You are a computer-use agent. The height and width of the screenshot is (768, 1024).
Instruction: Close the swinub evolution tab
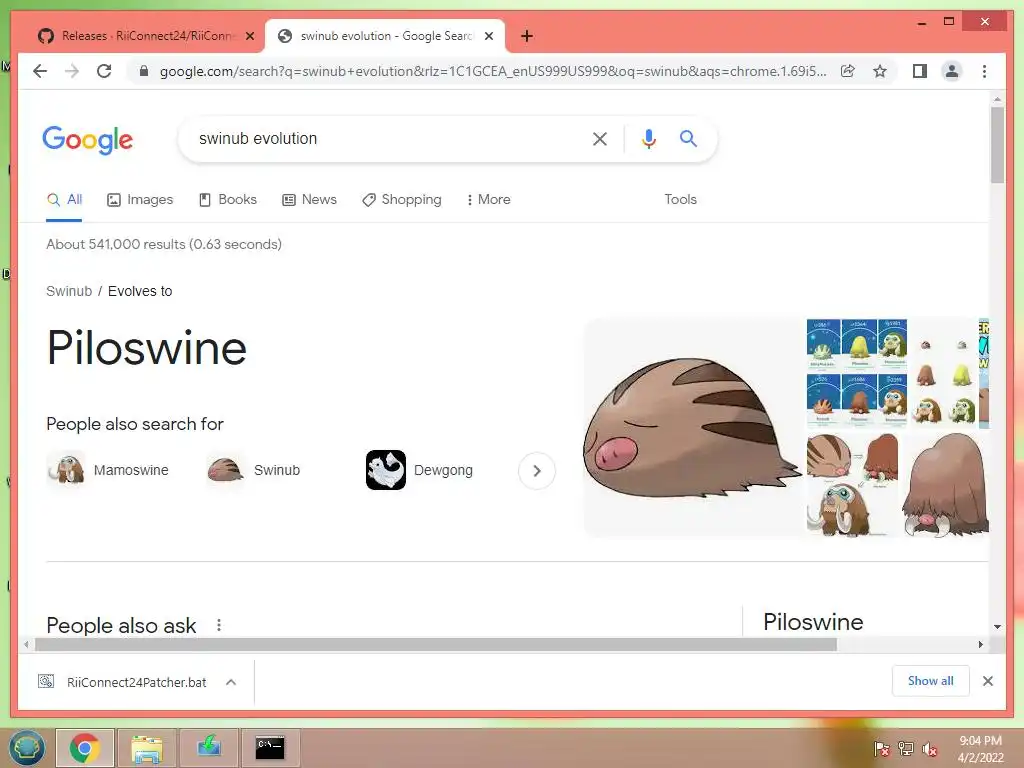tap(488, 36)
